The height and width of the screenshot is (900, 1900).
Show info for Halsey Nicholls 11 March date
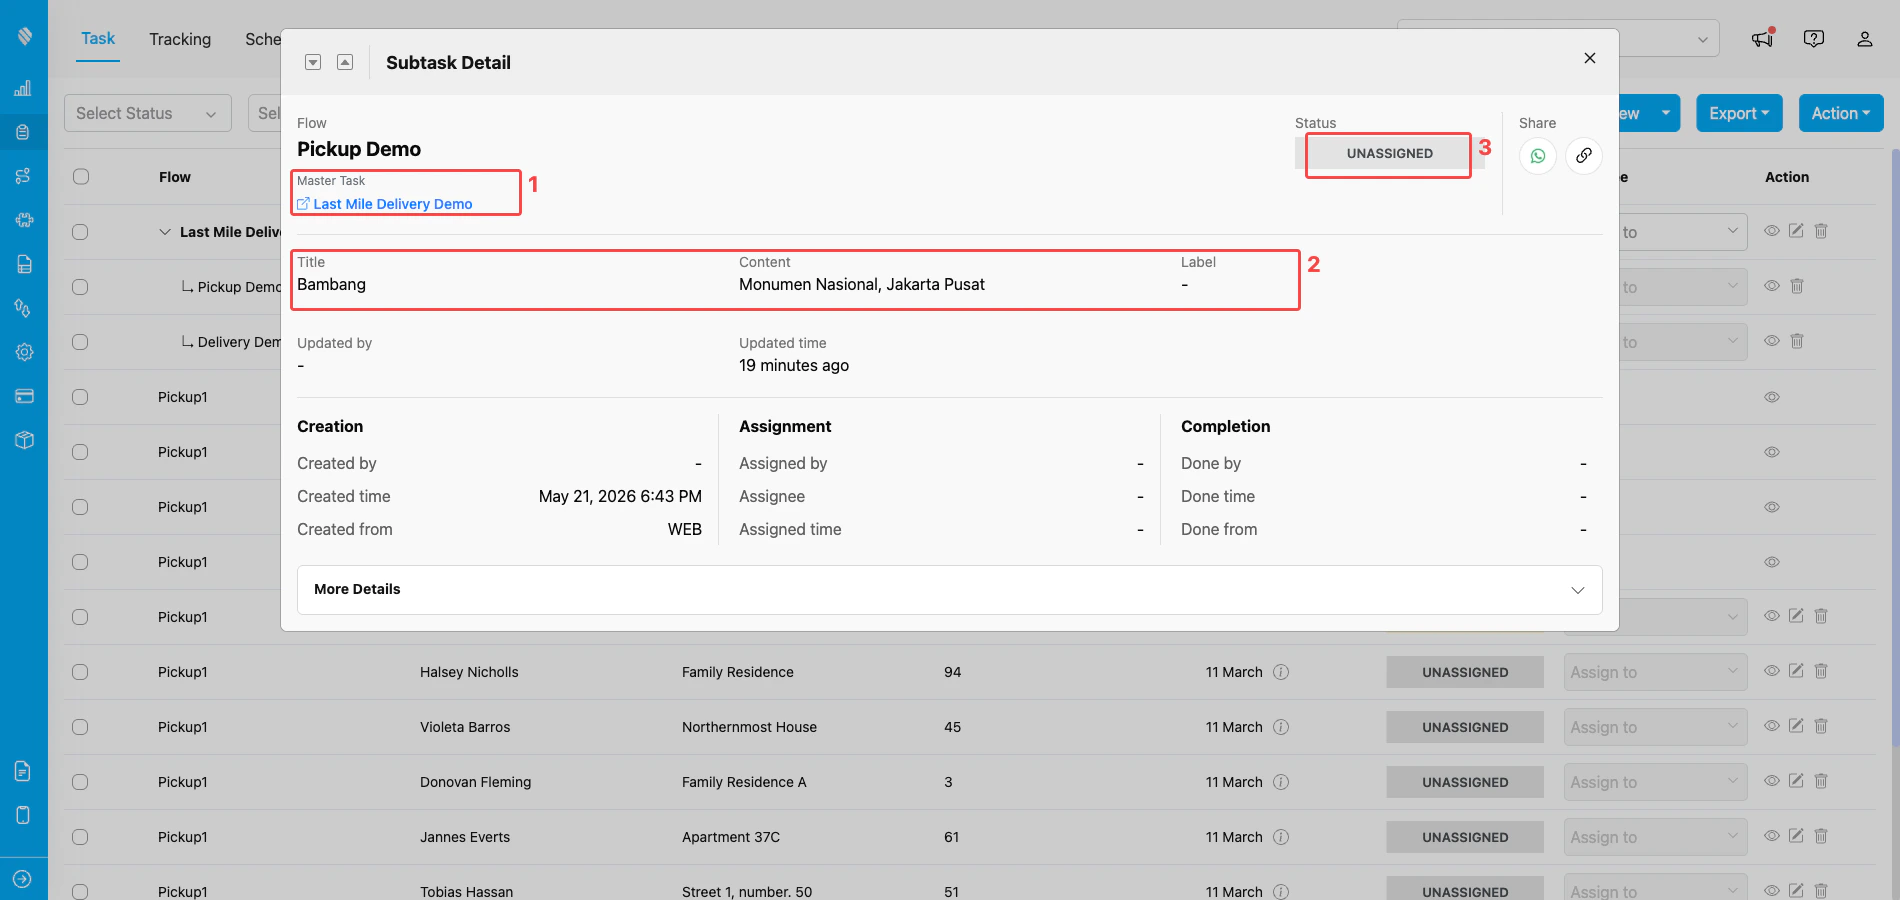click(1281, 672)
